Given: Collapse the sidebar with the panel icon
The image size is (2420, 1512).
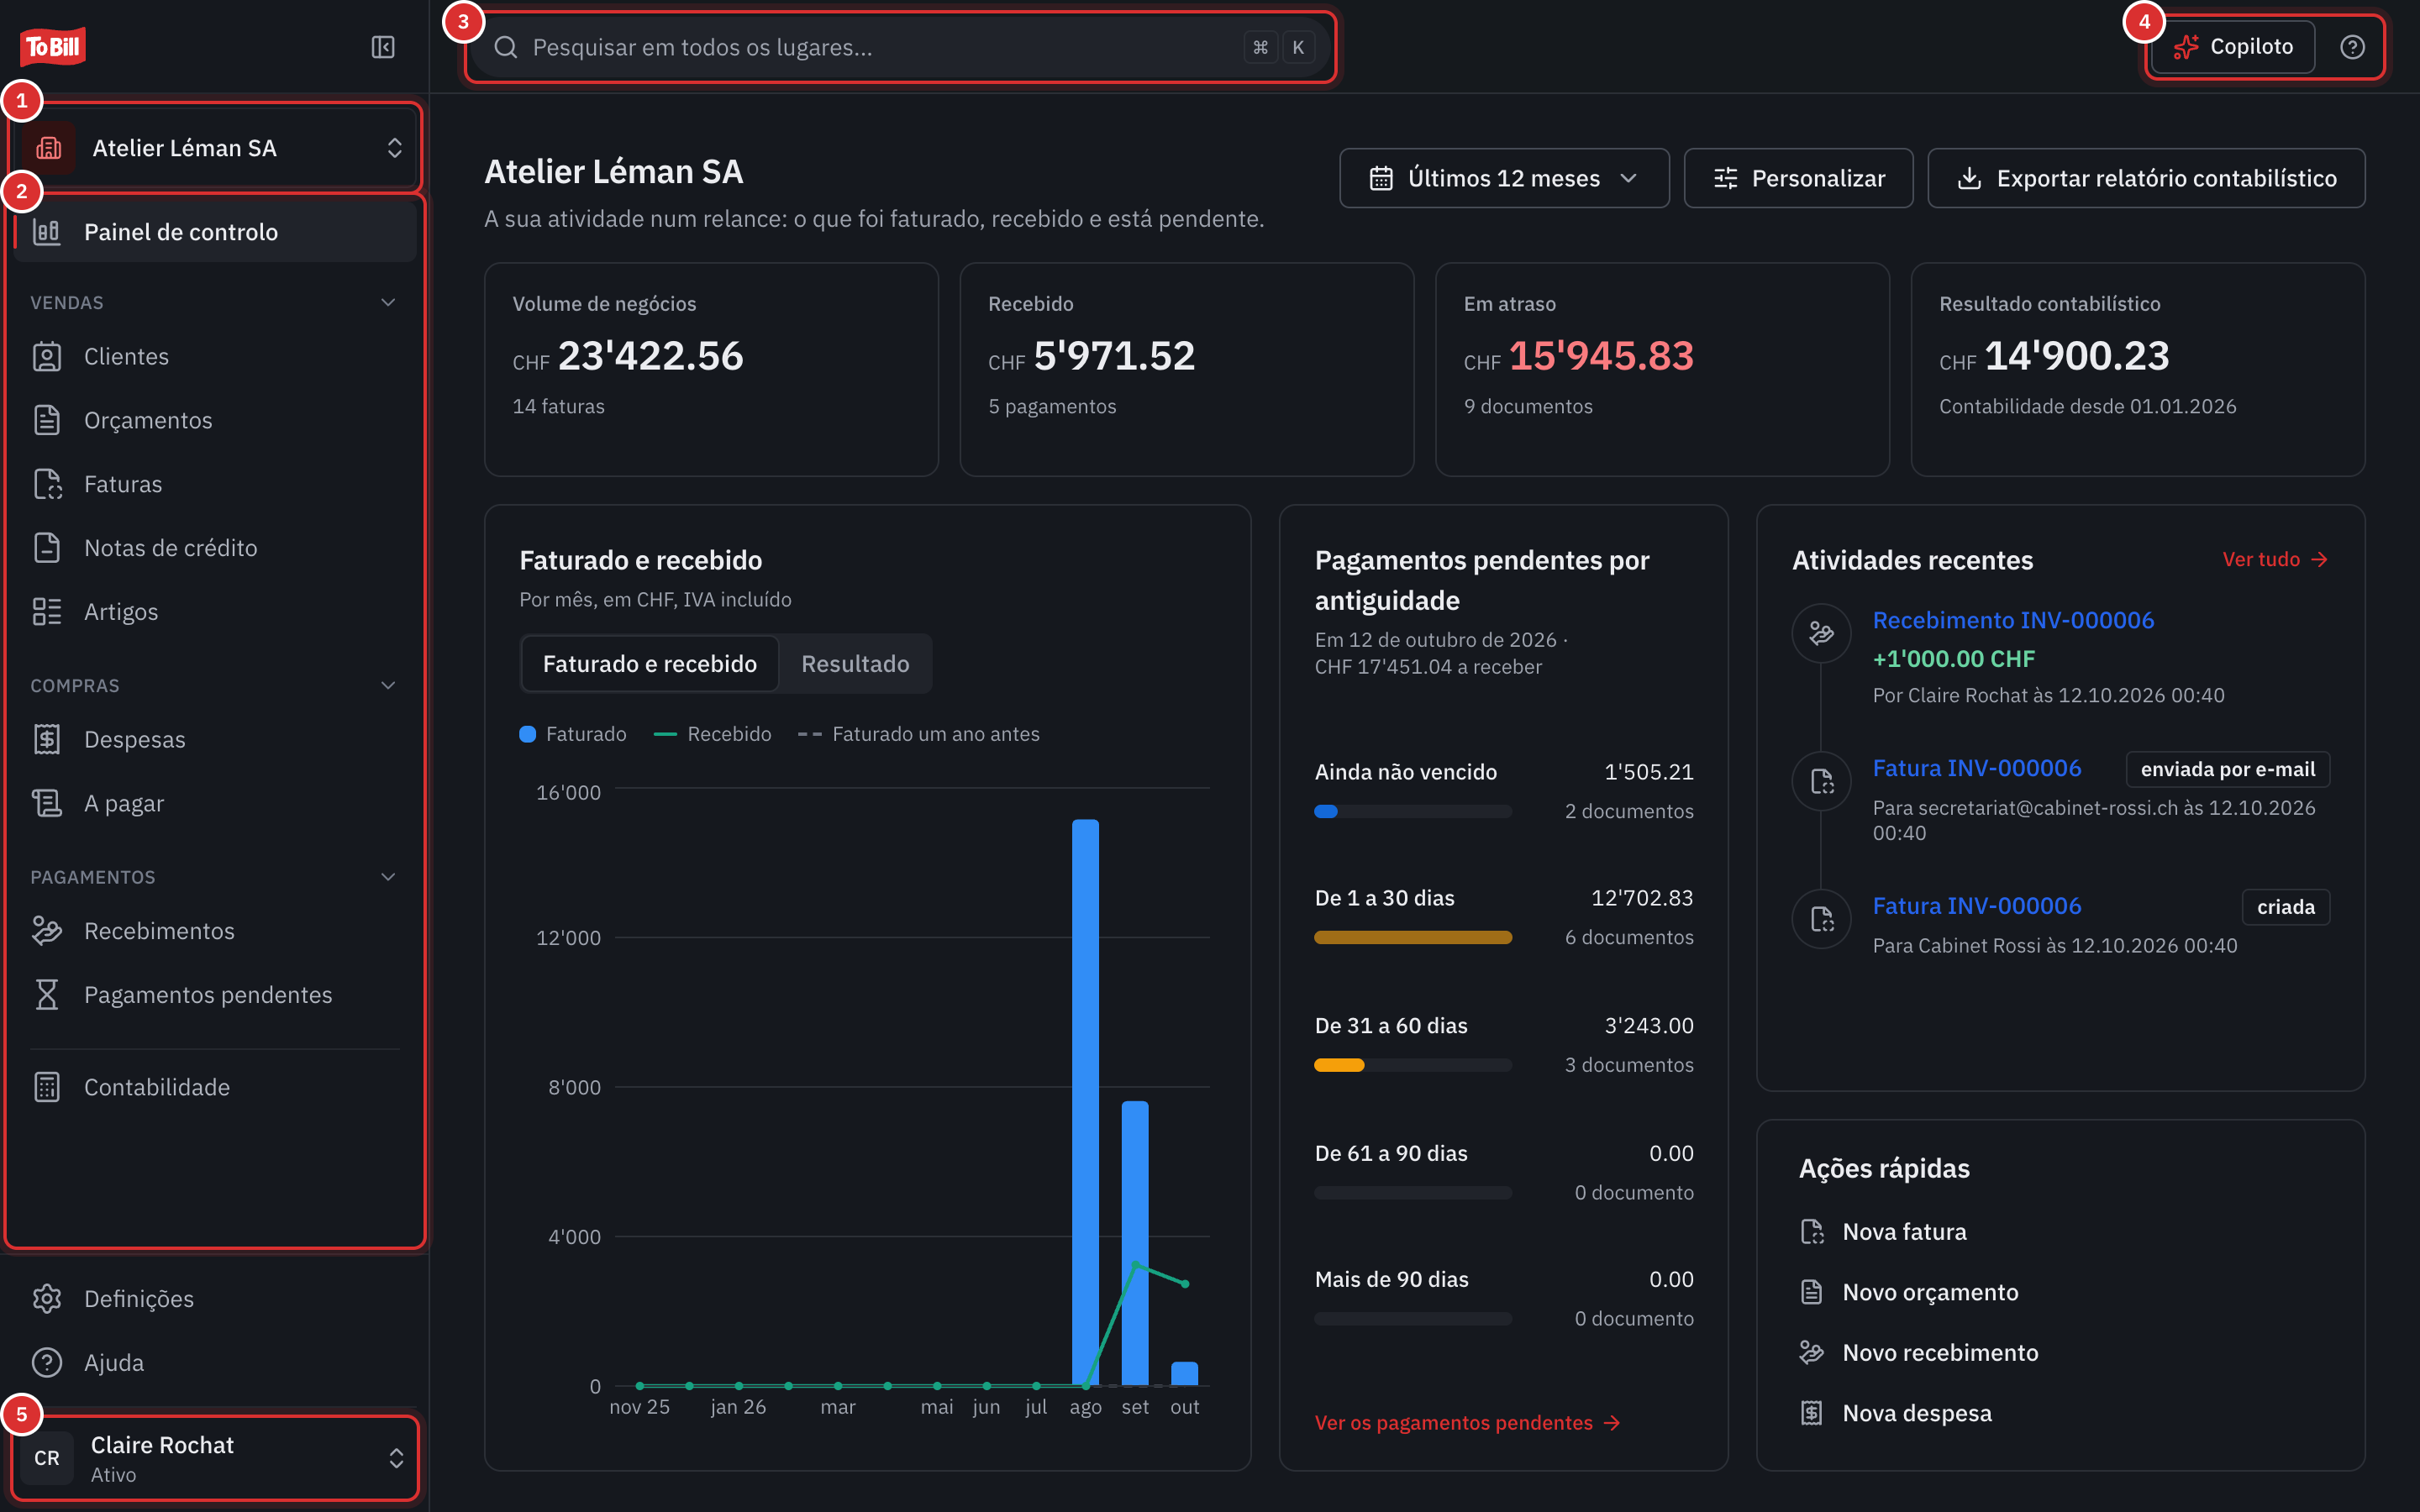Looking at the screenshot, I should pos(383,47).
